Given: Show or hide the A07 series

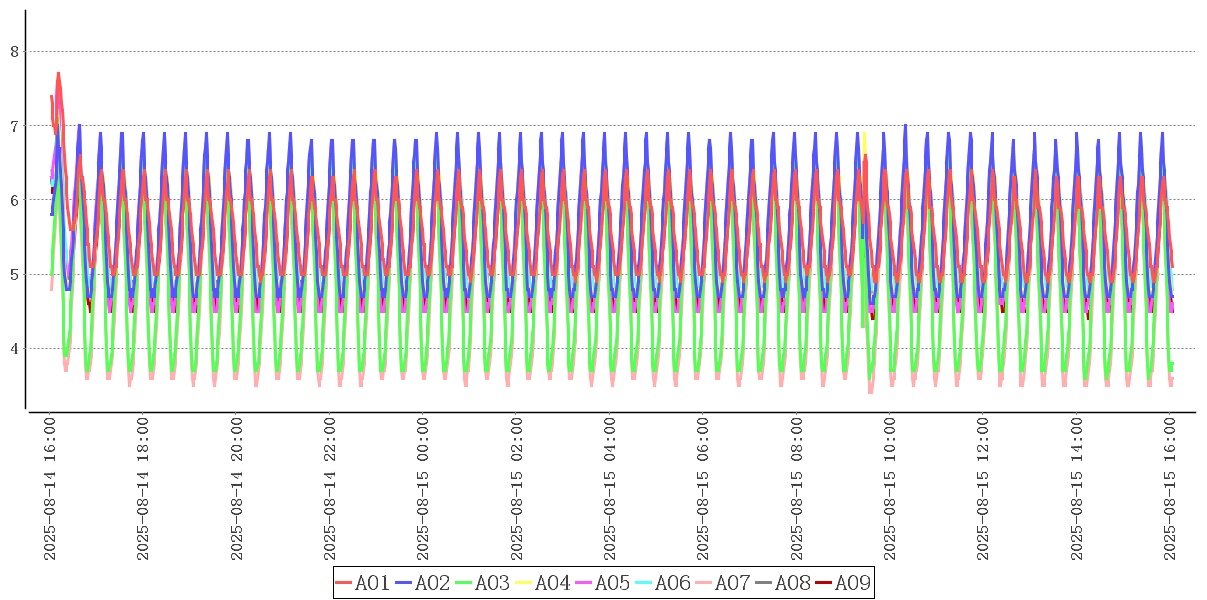Looking at the screenshot, I should click(x=722, y=583).
